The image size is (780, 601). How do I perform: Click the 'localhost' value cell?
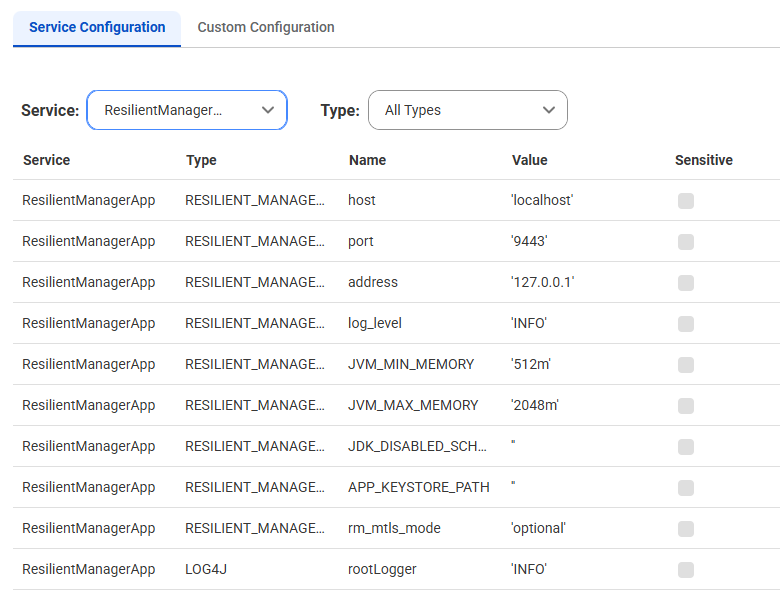coord(542,200)
